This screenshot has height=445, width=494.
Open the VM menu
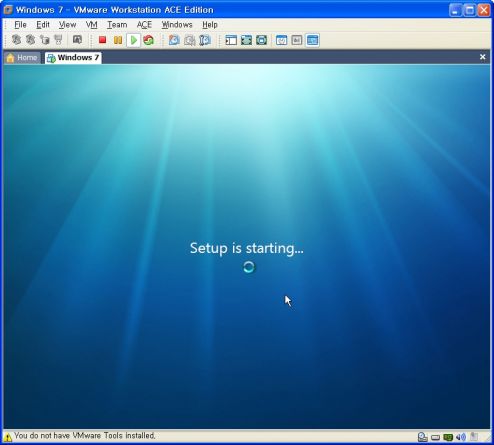click(92, 25)
